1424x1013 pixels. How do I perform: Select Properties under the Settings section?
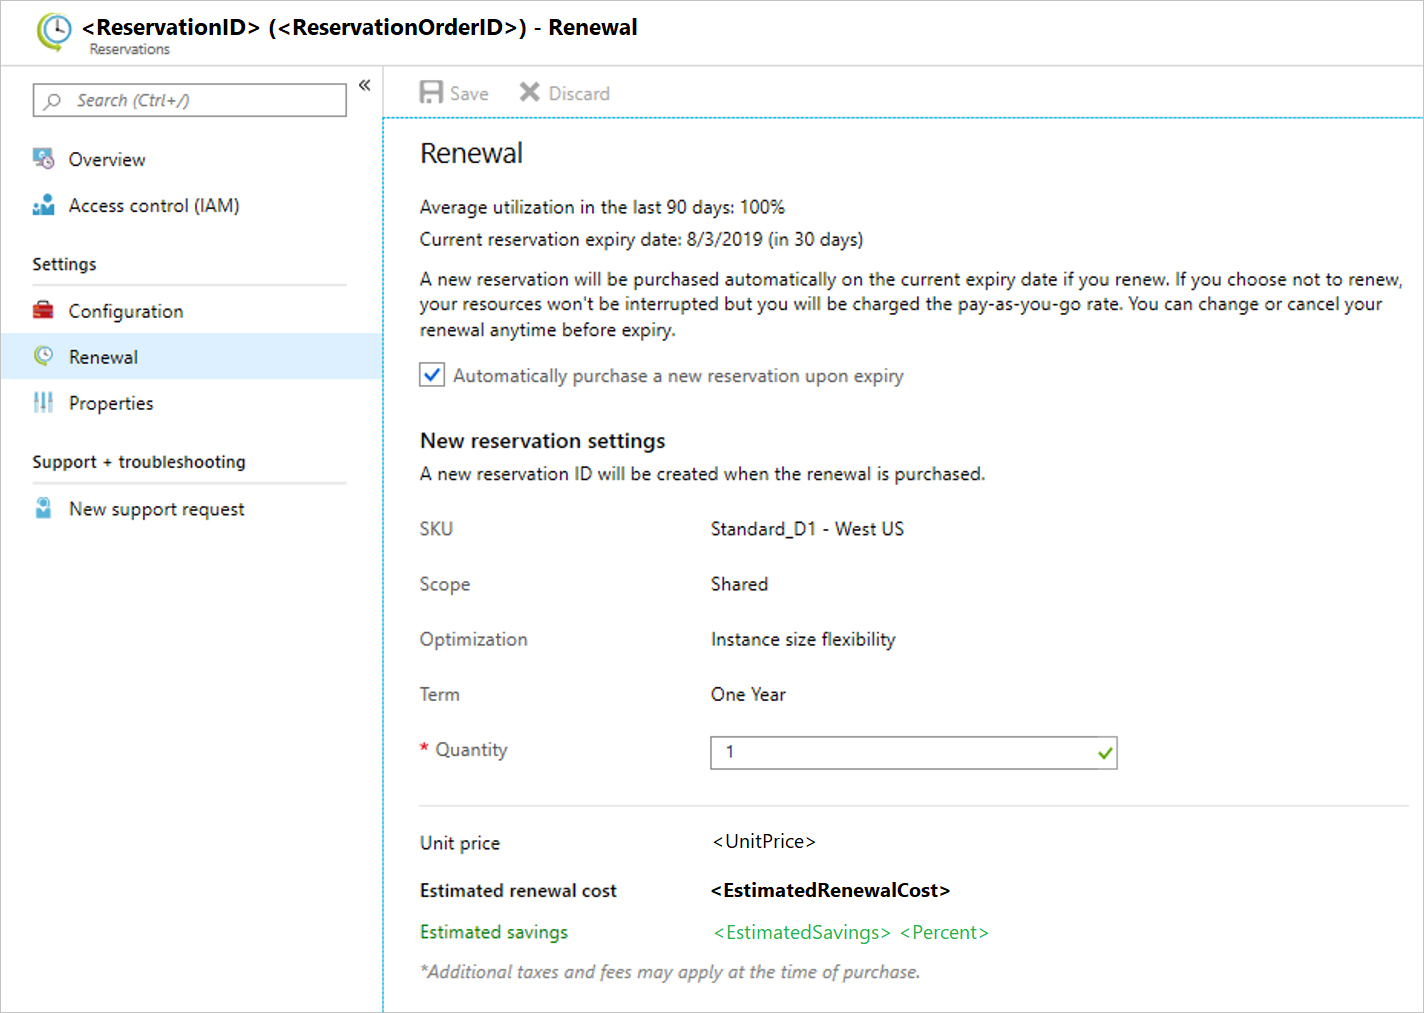(x=110, y=402)
